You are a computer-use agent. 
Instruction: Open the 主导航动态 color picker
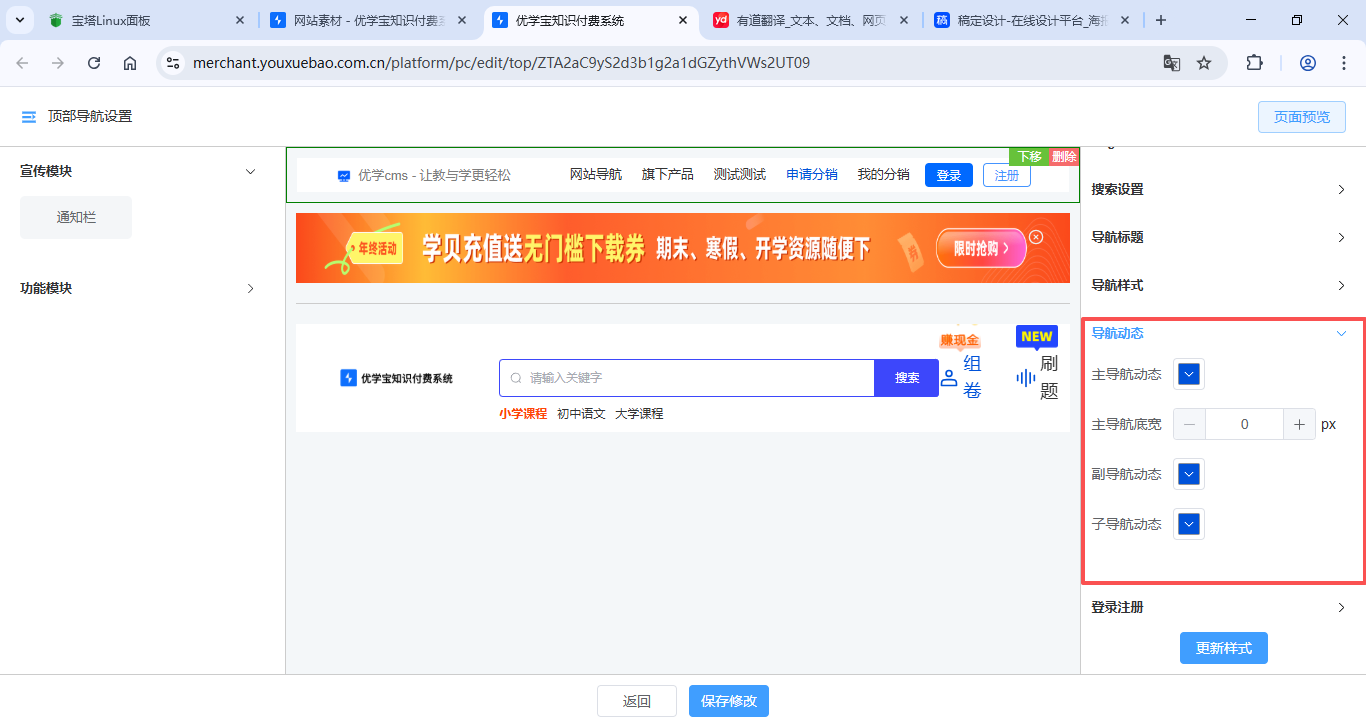tap(1188, 374)
